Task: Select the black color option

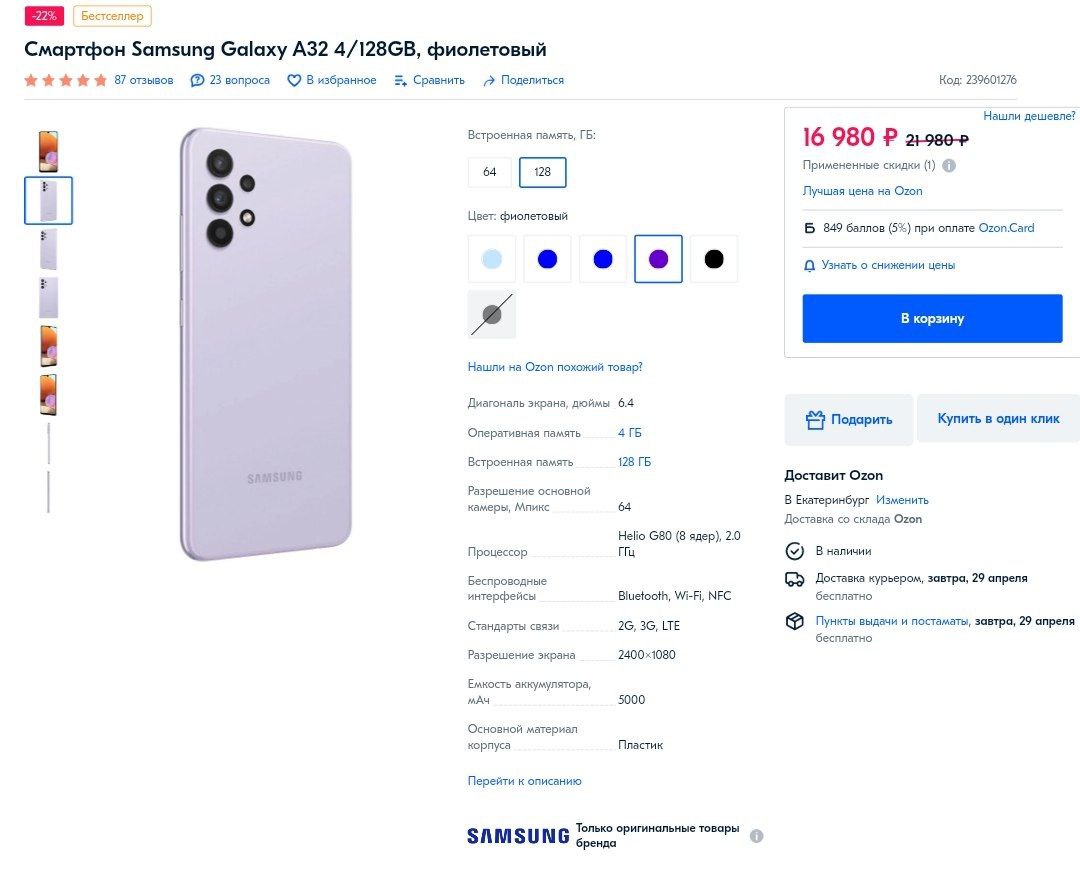Action: tap(713, 259)
